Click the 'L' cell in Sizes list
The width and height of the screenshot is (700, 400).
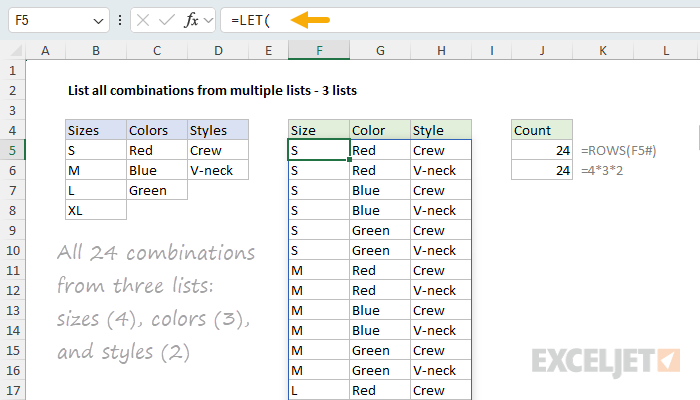(x=96, y=191)
